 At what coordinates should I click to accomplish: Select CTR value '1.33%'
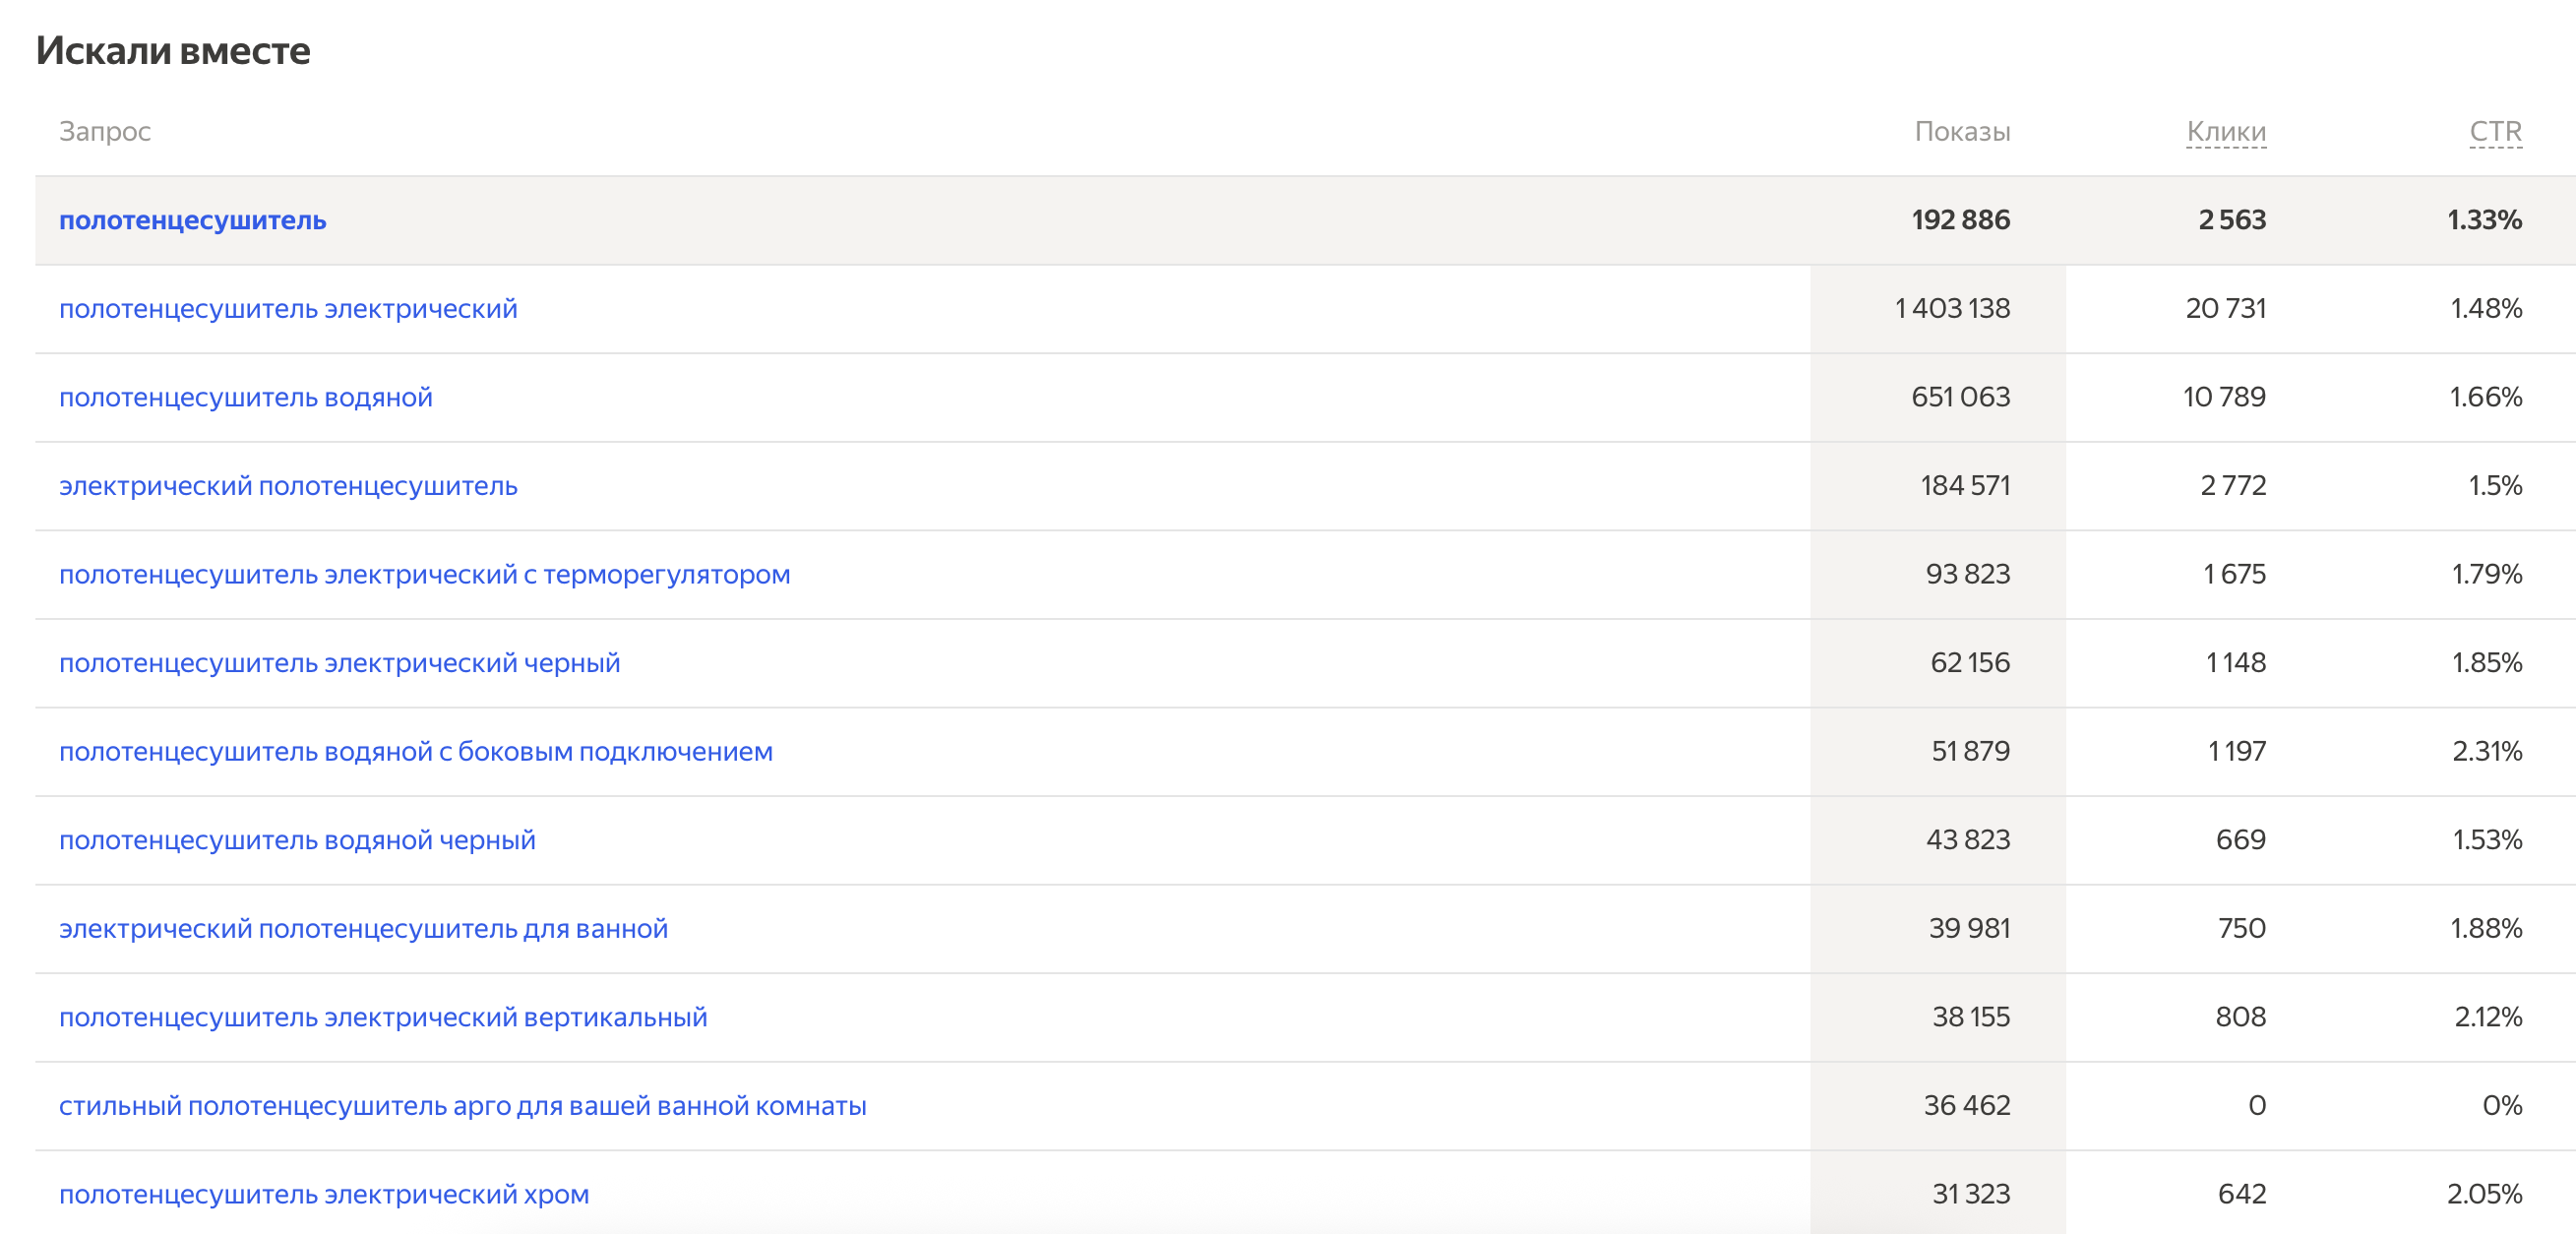[2484, 220]
